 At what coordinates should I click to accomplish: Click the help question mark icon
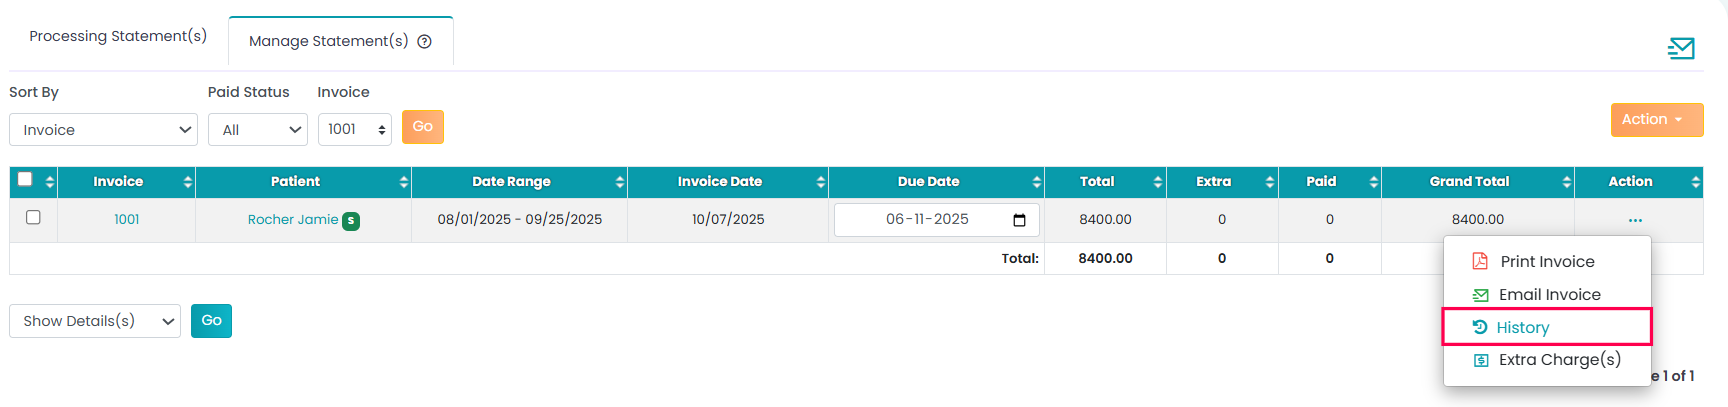point(424,41)
